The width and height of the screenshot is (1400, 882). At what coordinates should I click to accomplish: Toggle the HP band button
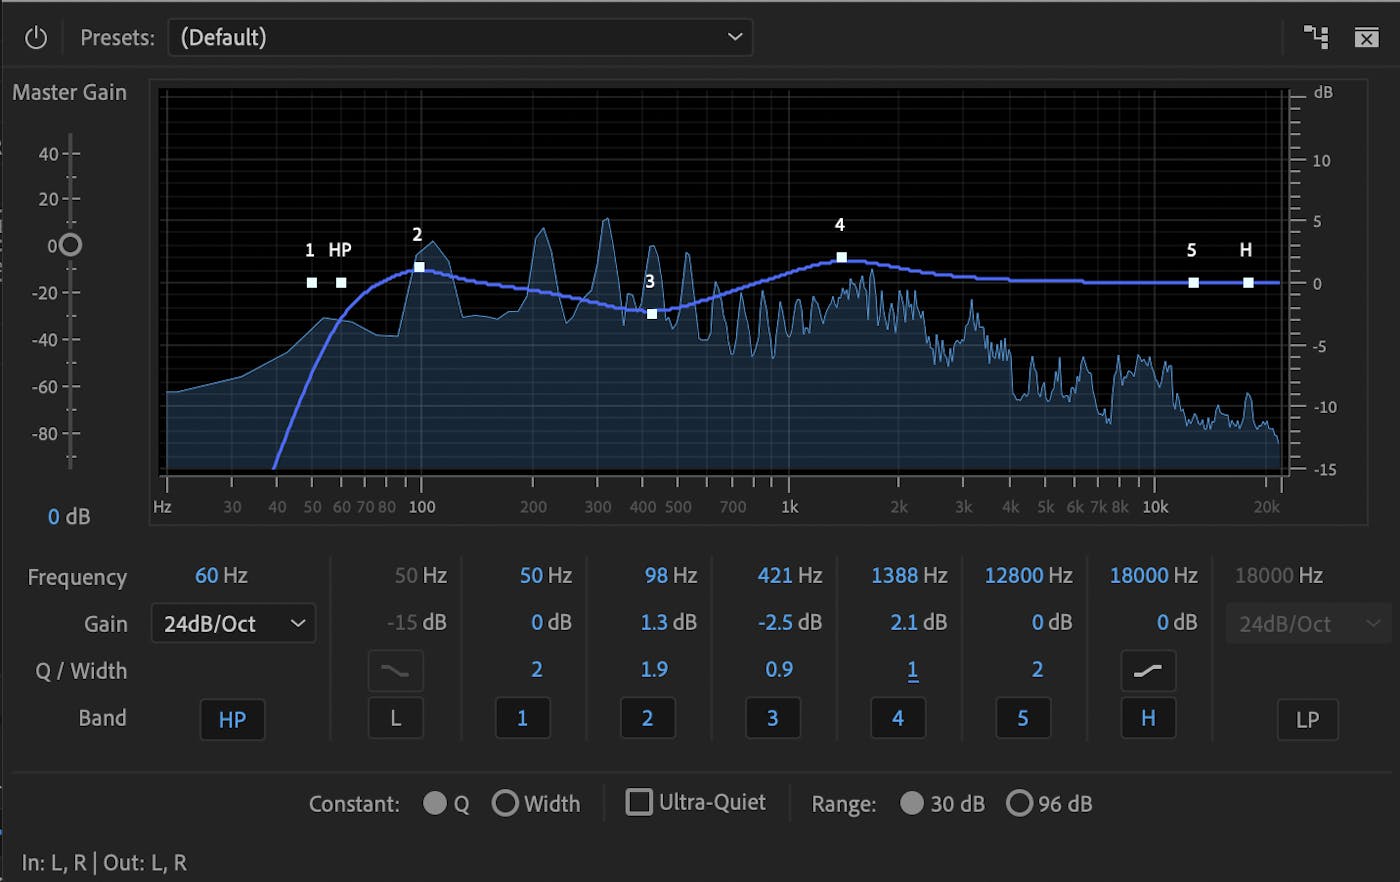[x=232, y=719]
